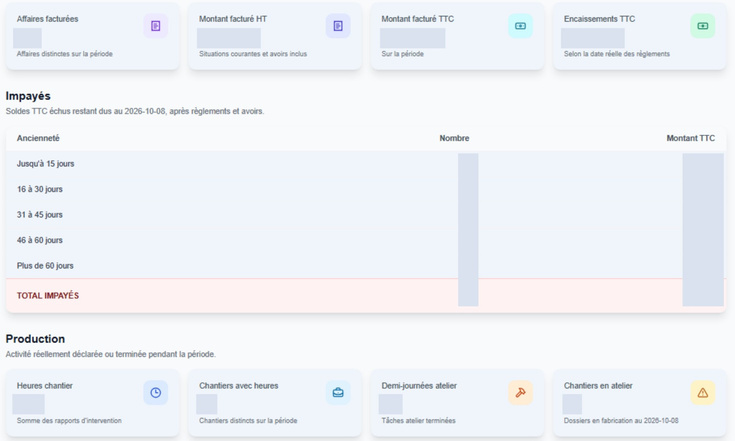Viewport: 735px width, 441px height.
Task: Select the 'Plus de 60 jours' row
Action: 366,266
